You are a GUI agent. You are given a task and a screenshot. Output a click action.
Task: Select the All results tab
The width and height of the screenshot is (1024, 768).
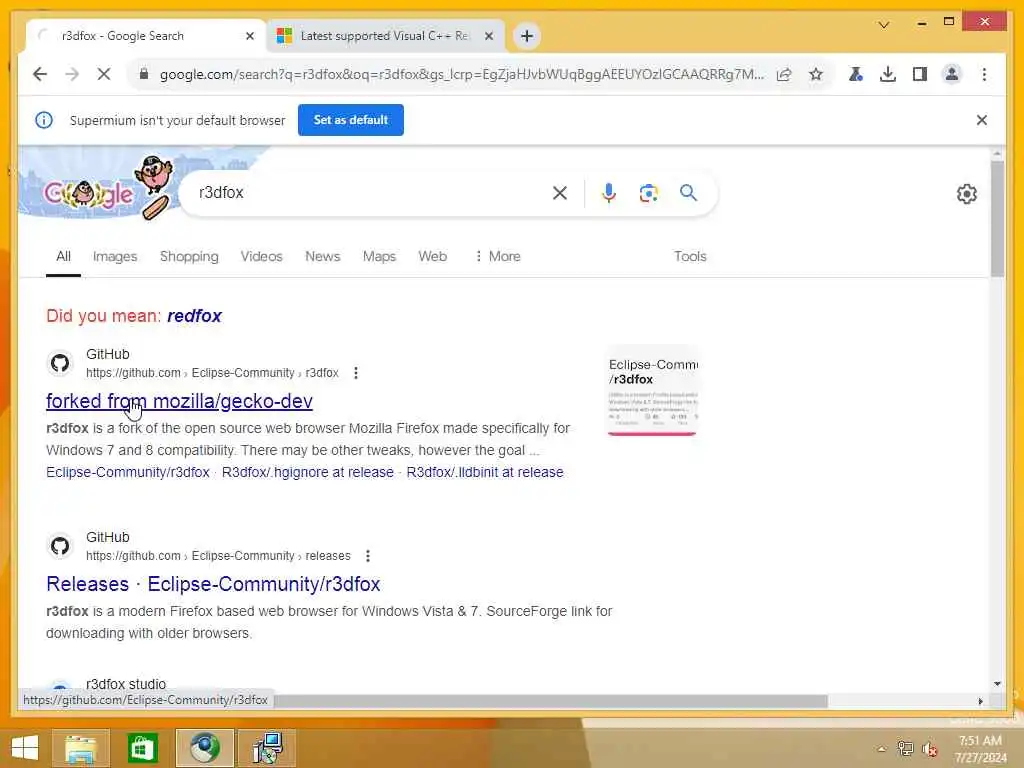pyautogui.click(x=63, y=257)
